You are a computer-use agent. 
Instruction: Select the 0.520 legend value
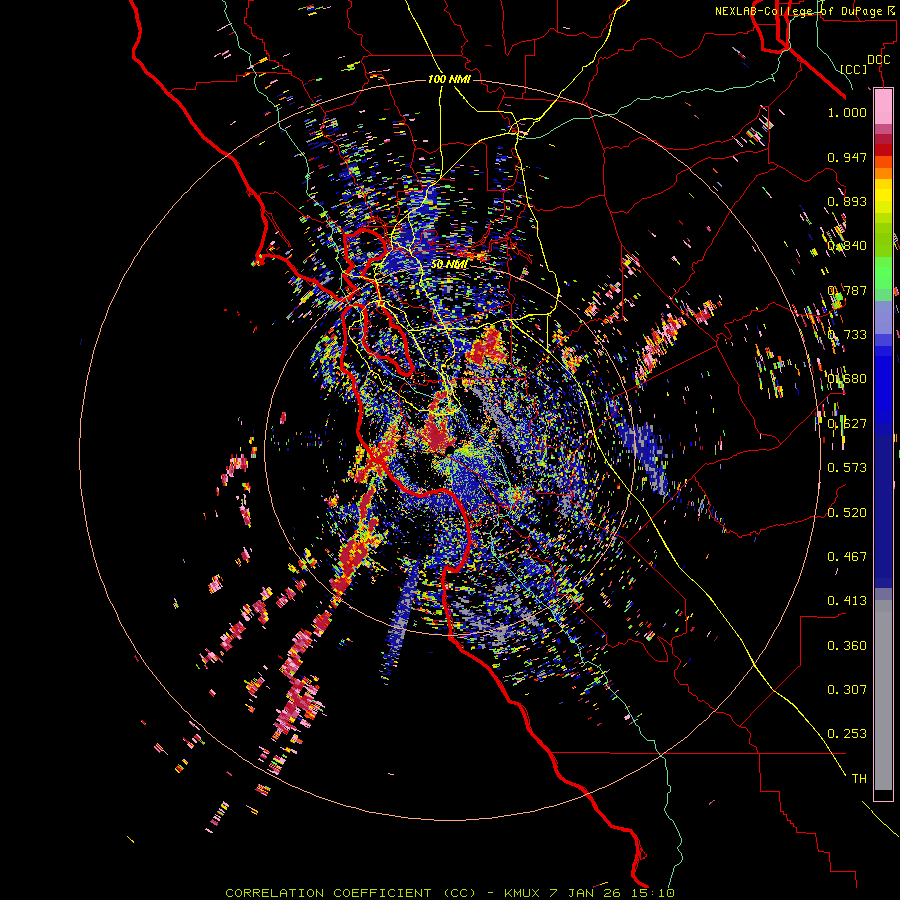pos(847,512)
